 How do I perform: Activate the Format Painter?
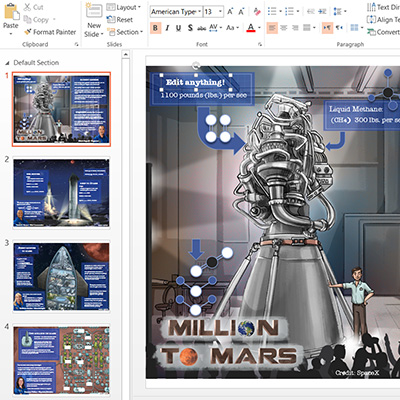tap(50, 32)
